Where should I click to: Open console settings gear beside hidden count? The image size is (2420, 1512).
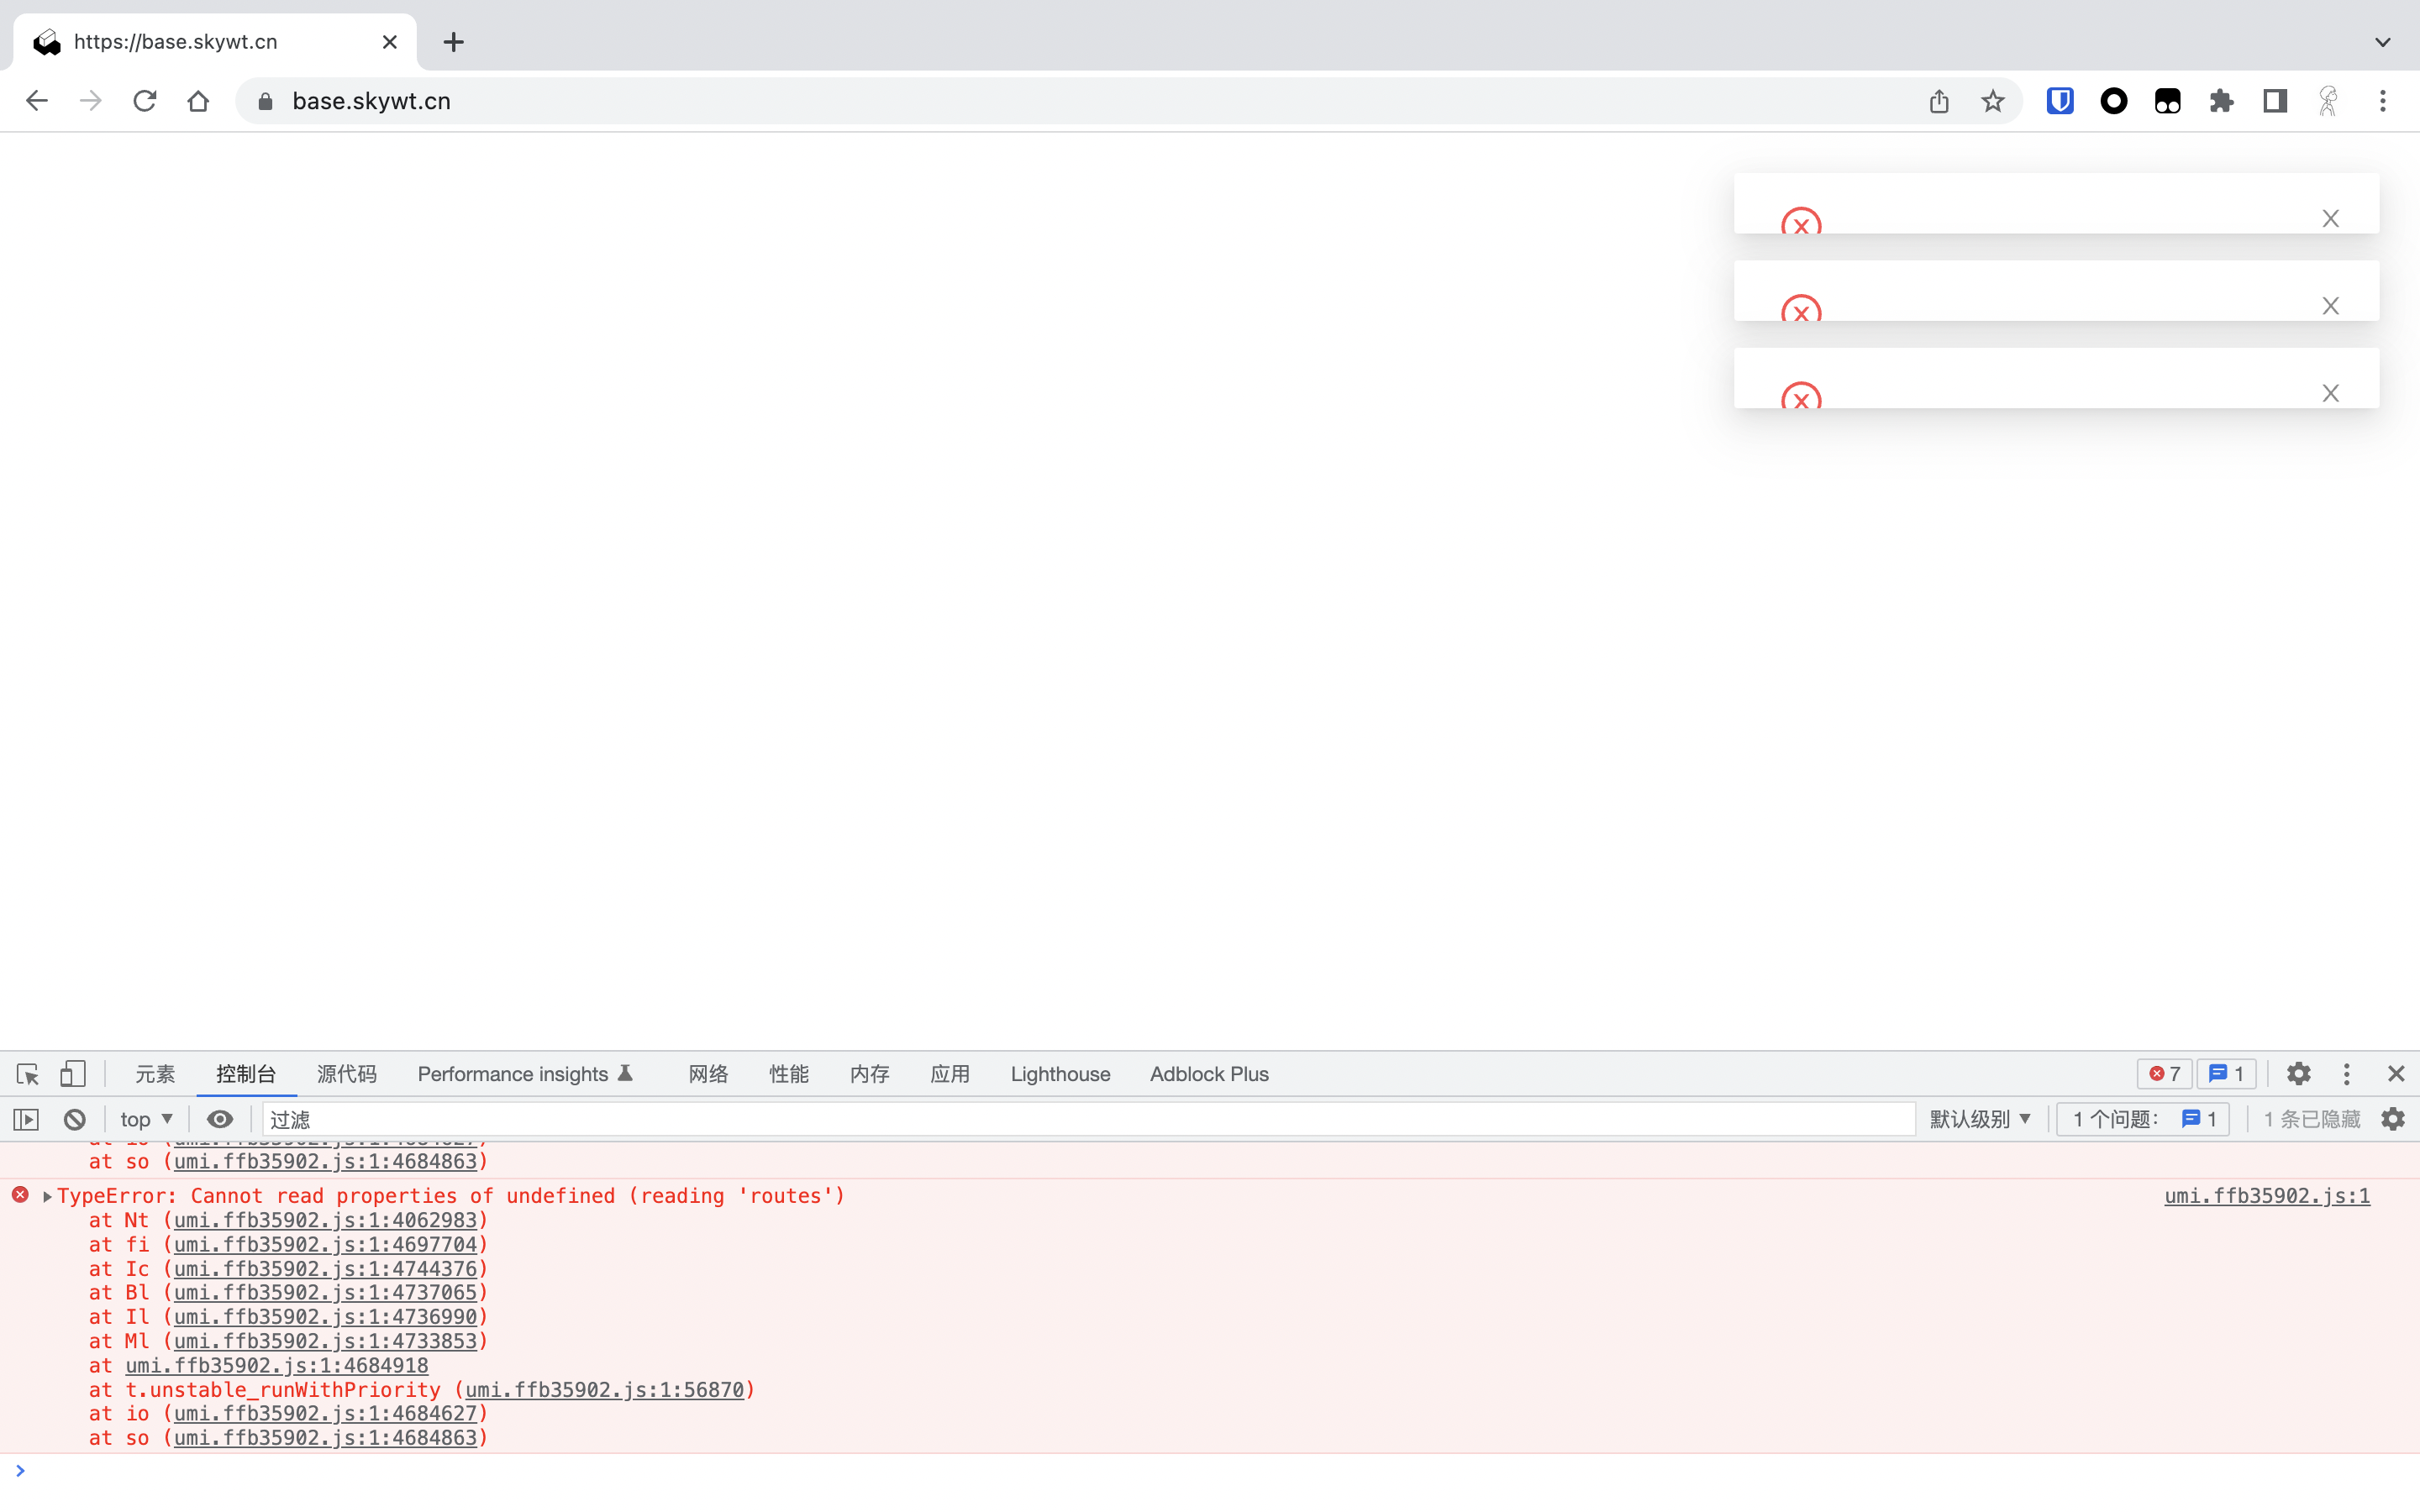click(2393, 1119)
